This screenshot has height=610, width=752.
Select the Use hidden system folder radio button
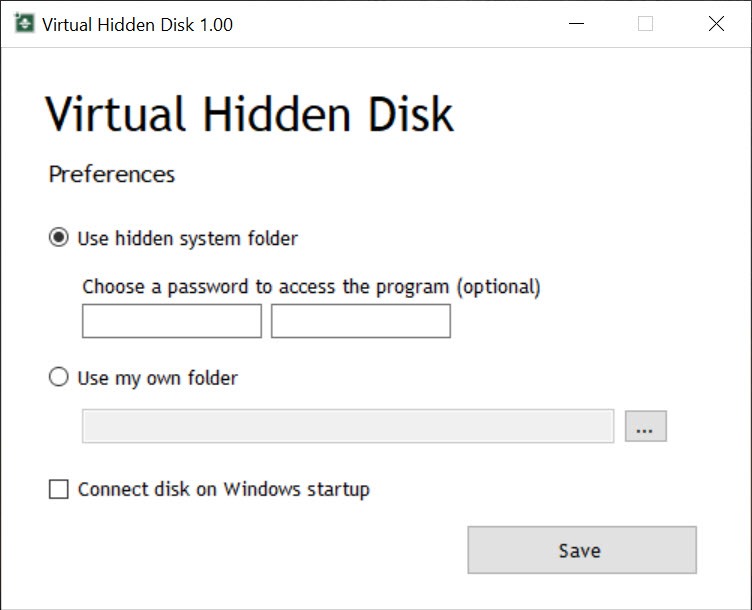[x=59, y=237]
